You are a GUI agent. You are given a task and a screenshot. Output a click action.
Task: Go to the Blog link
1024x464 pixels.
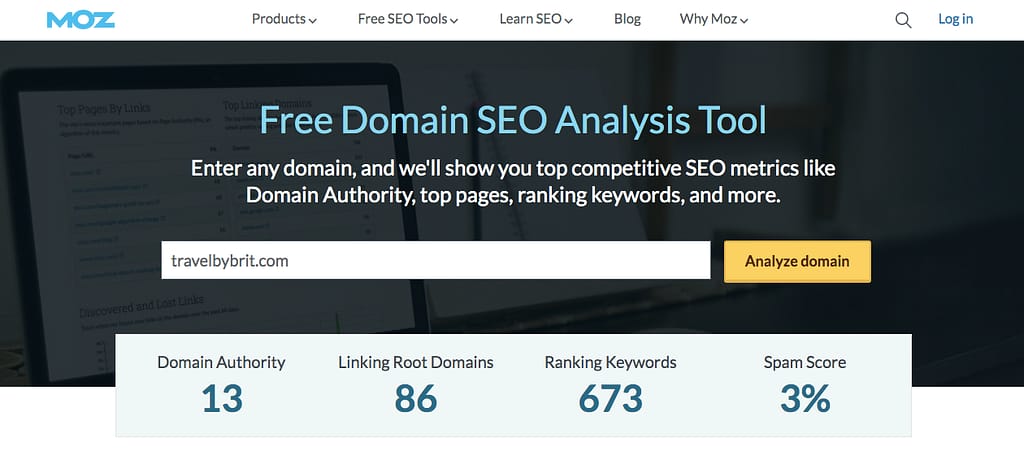click(627, 19)
